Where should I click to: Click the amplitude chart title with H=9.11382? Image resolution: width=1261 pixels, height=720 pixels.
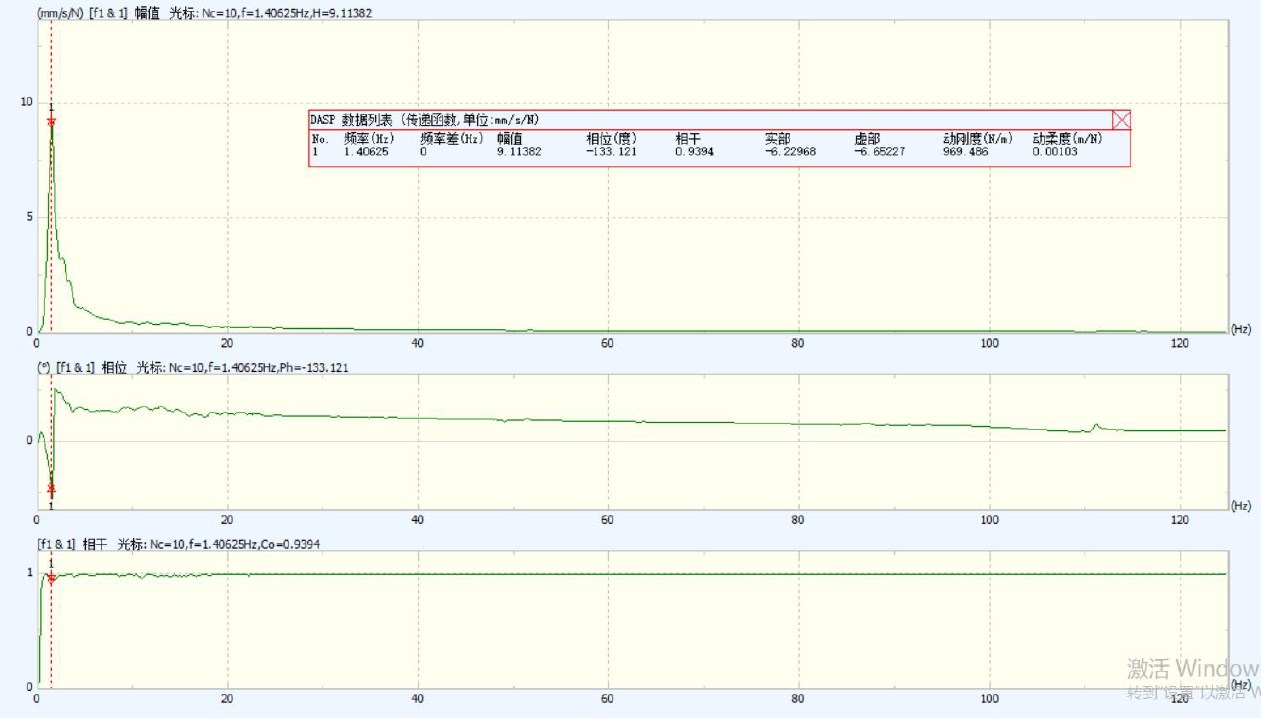206,13
